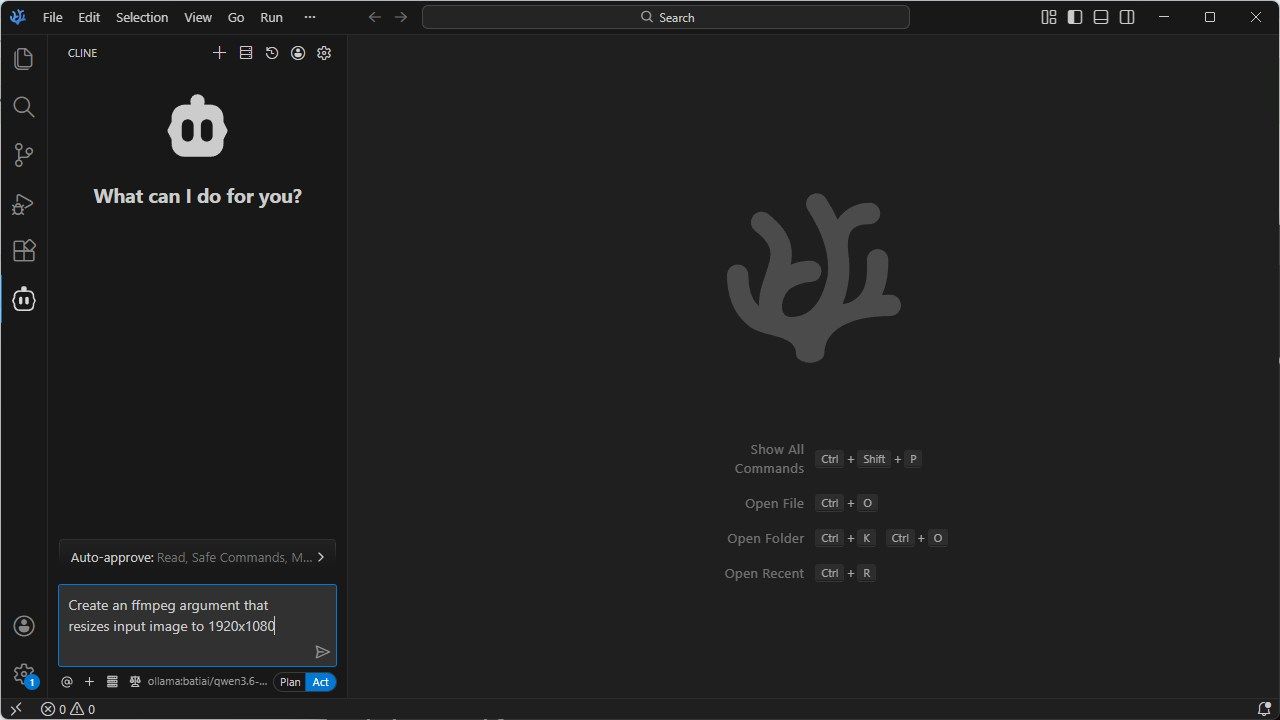Add context with the @ icon

coord(67,682)
